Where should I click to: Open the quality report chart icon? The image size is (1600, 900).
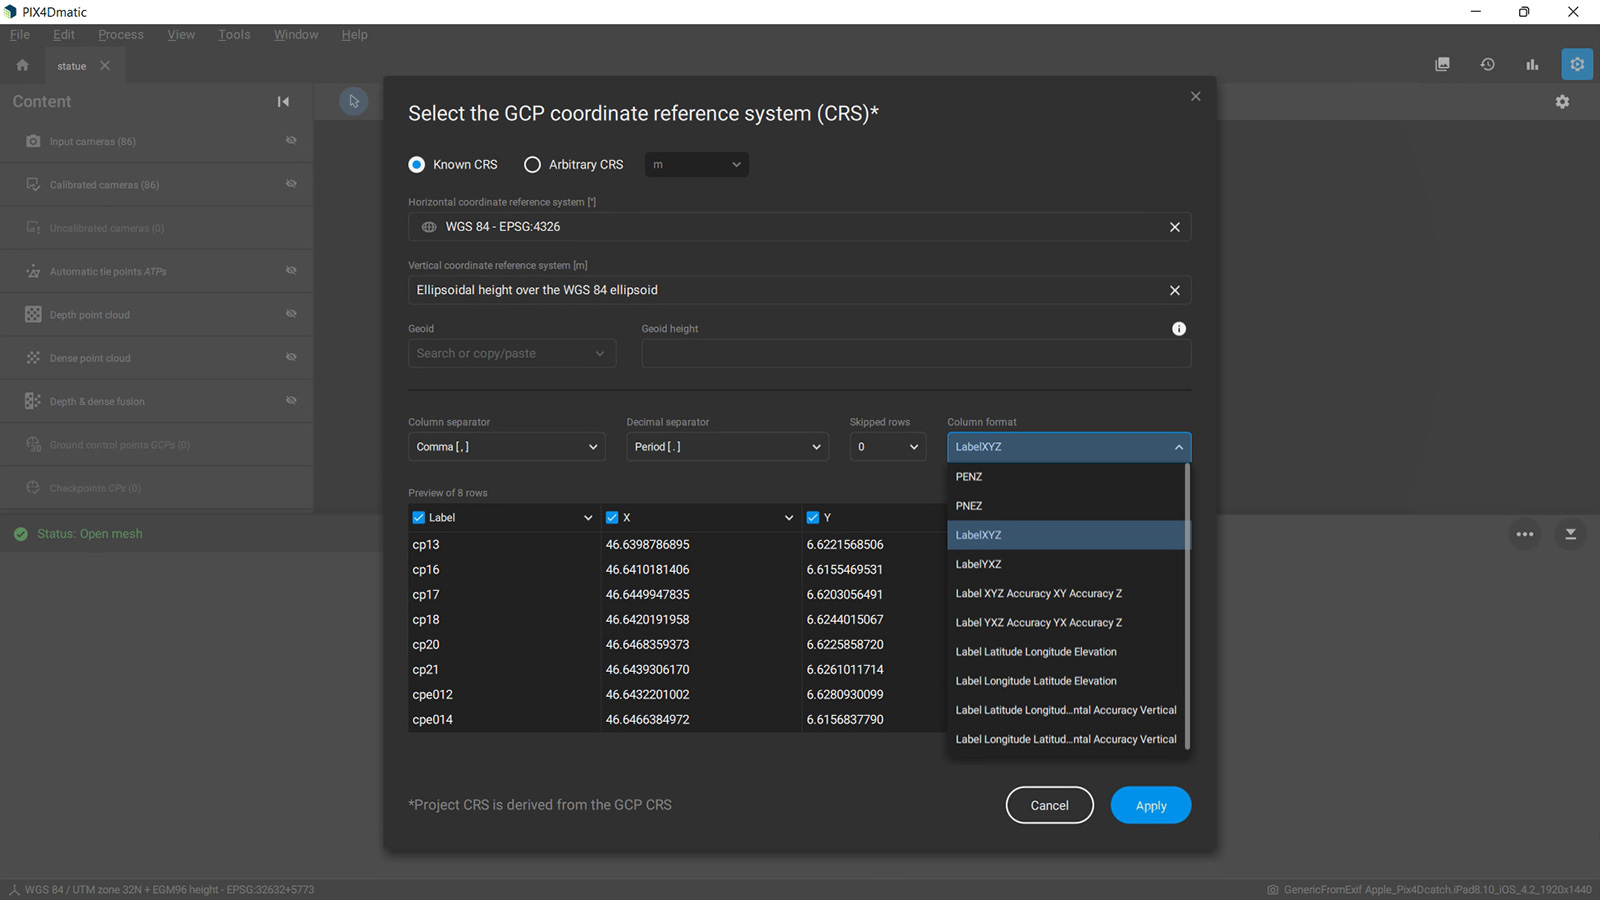(1532, 64)
